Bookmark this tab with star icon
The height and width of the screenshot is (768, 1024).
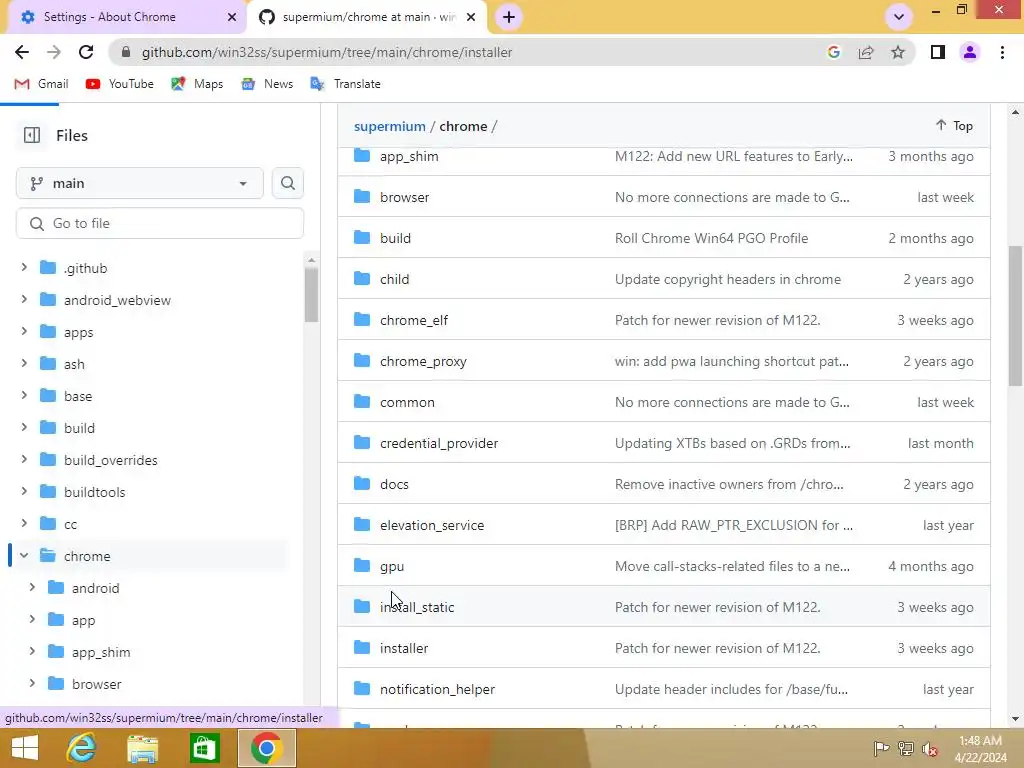[x=898, y=52]
